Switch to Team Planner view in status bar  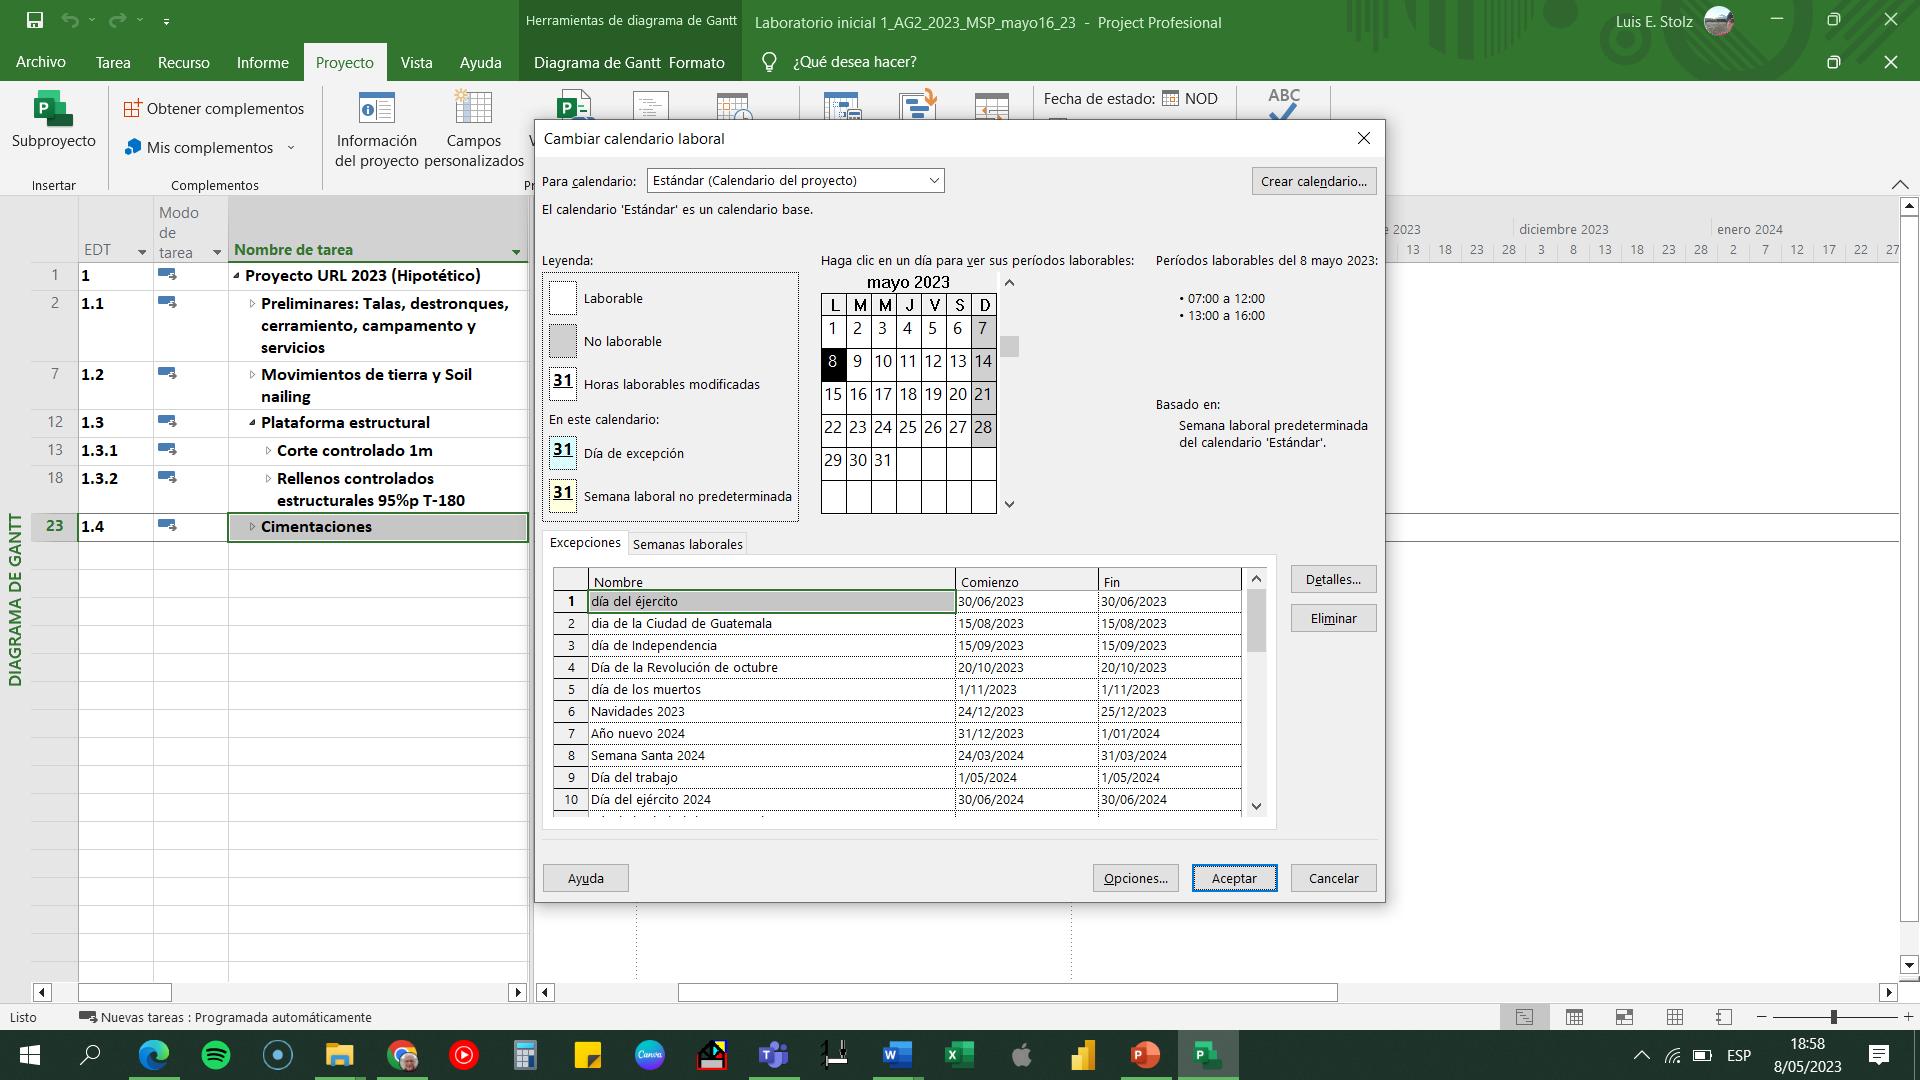1624,1017
